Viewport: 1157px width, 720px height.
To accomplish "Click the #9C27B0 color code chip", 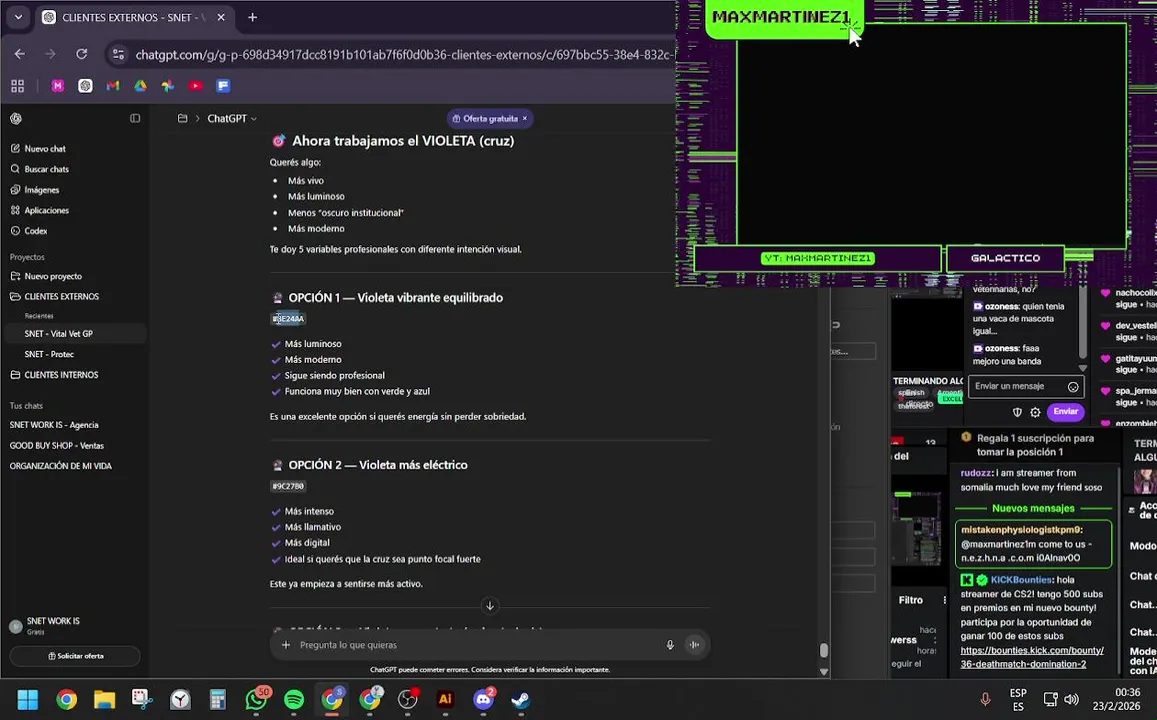I will (x=289, y=486).
